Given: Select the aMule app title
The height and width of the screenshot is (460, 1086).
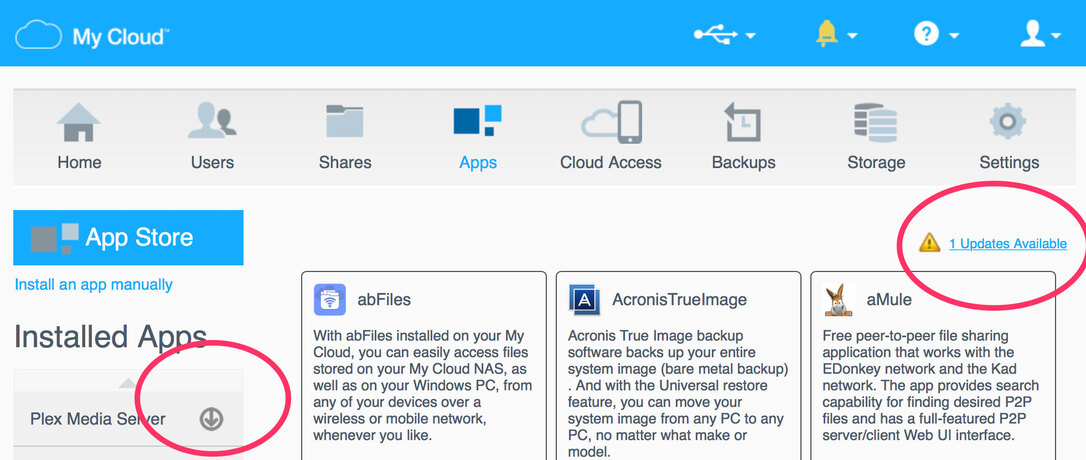Looking at the screenshot, I should (889, 300).
